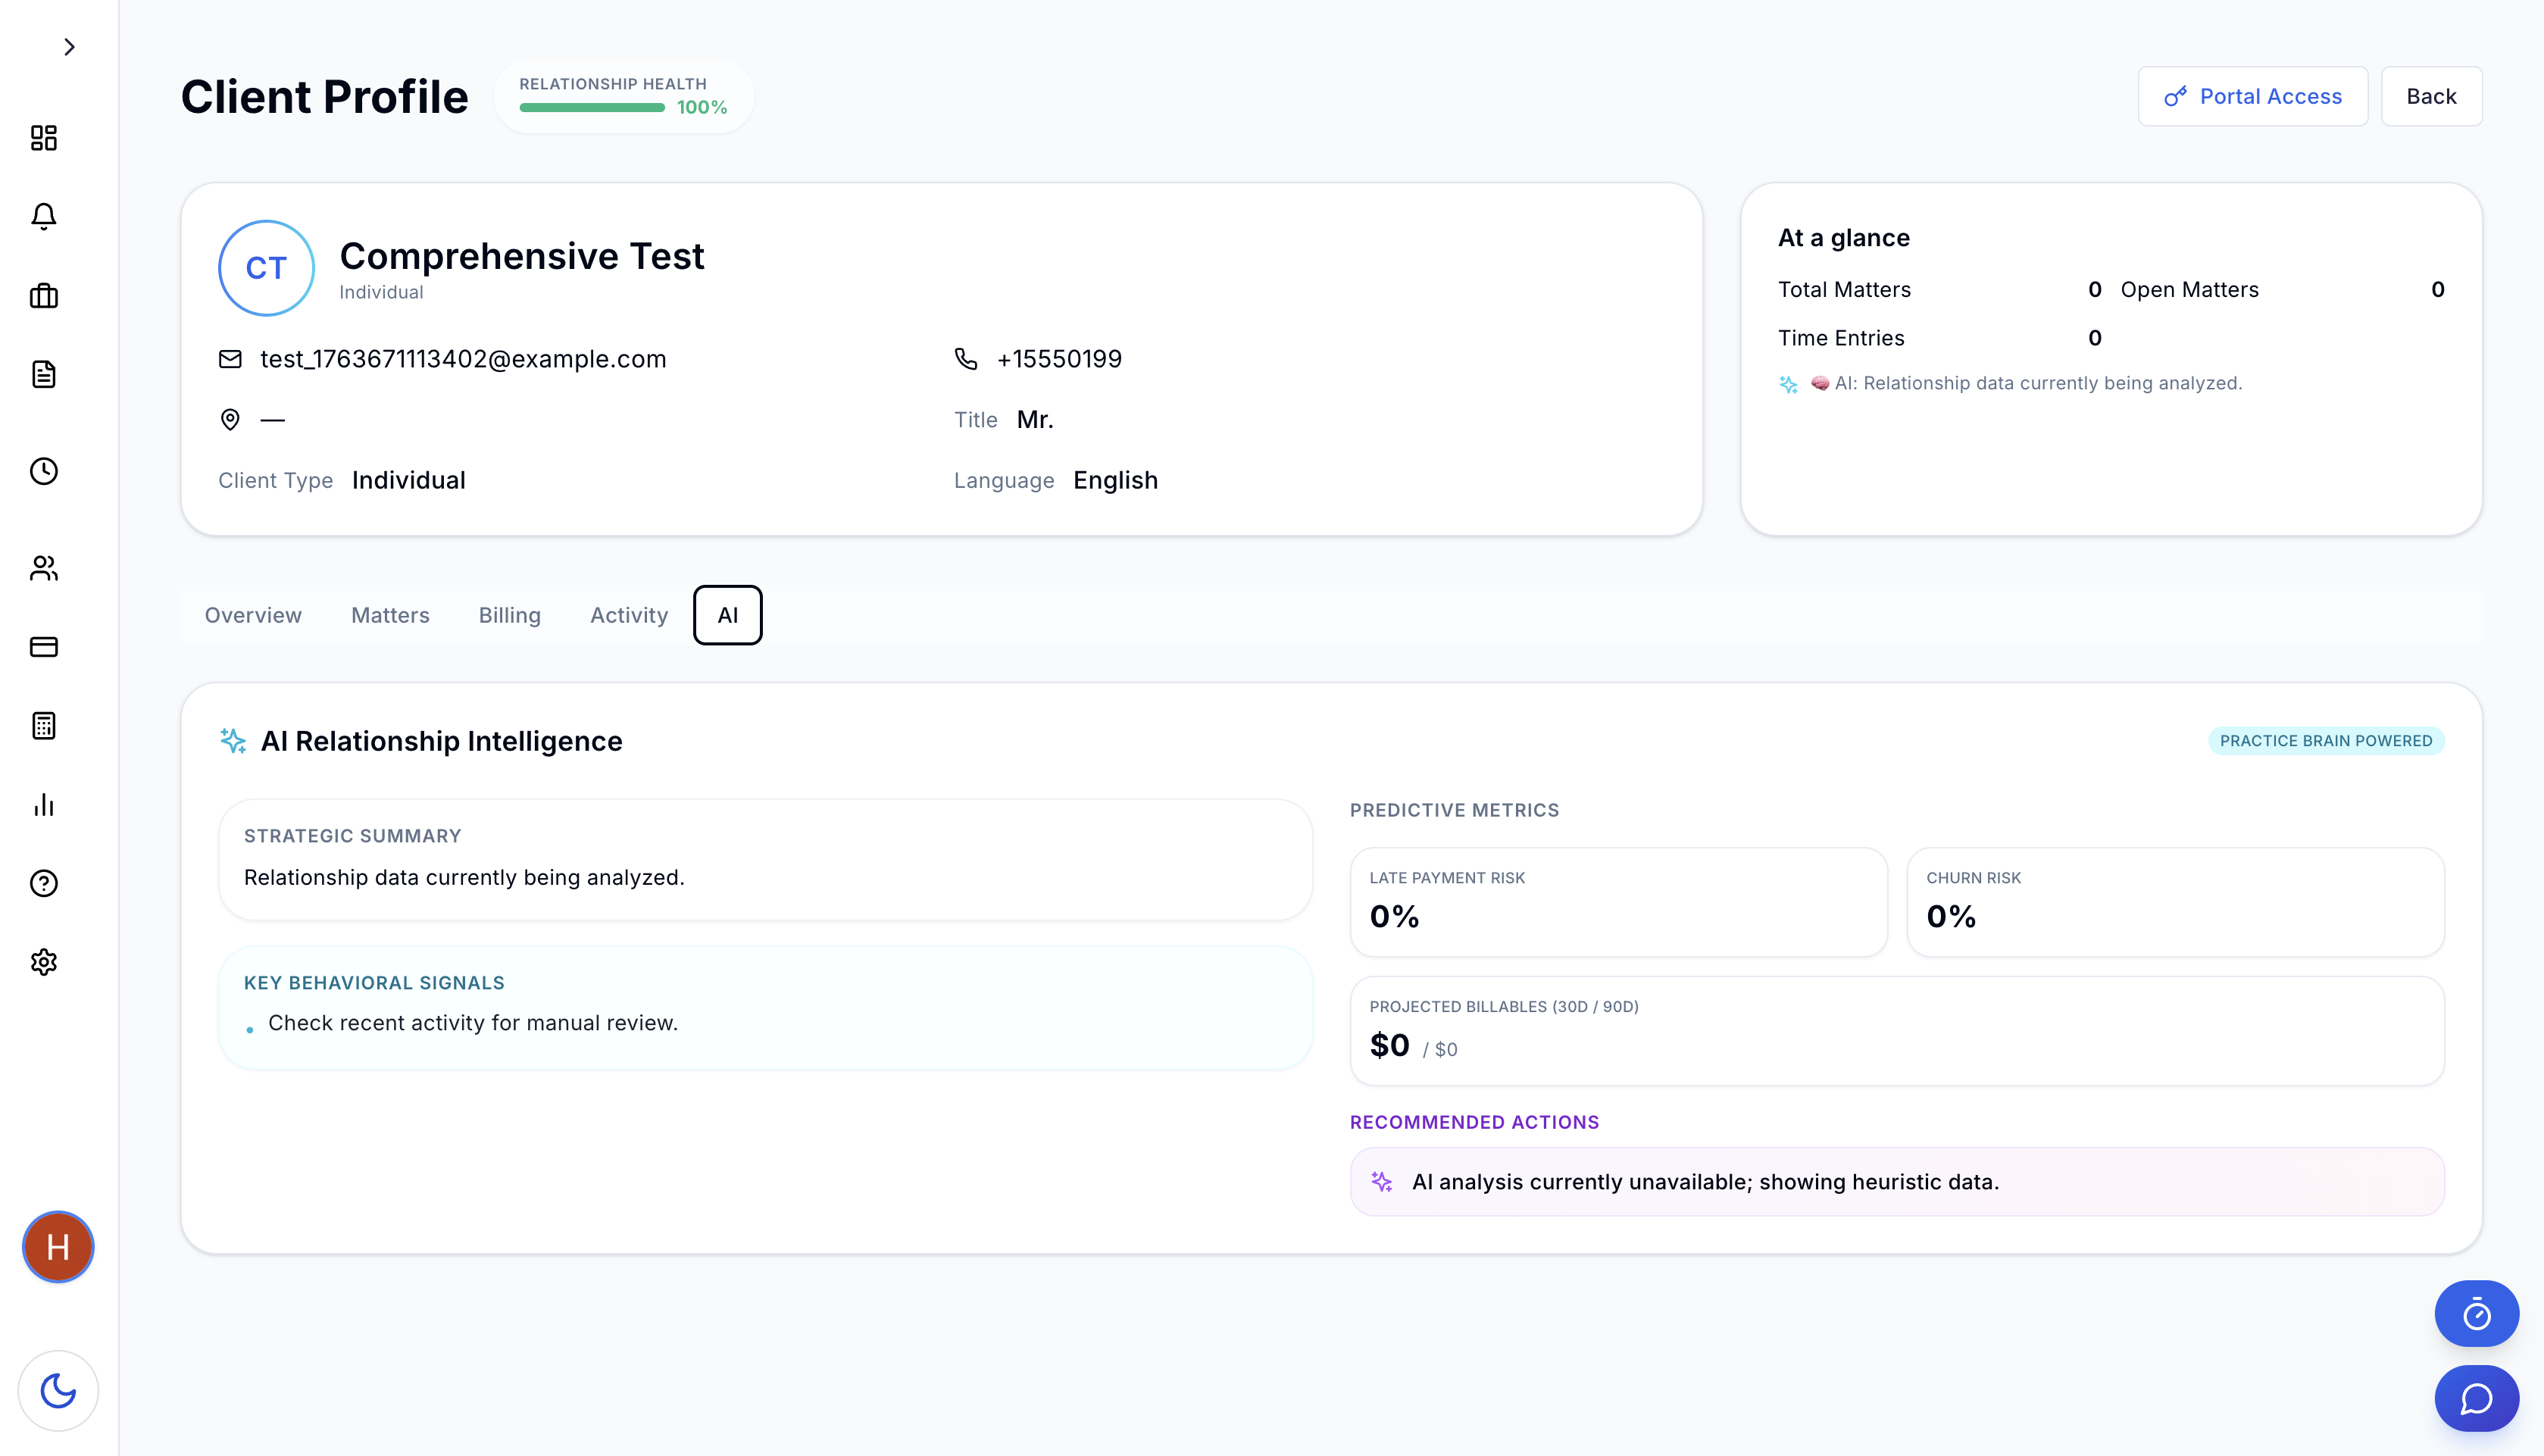Viewport: 2544px width, 1456px height.
Task: Click the Projected Billables $0 value
Action: coord(1389,1046)
